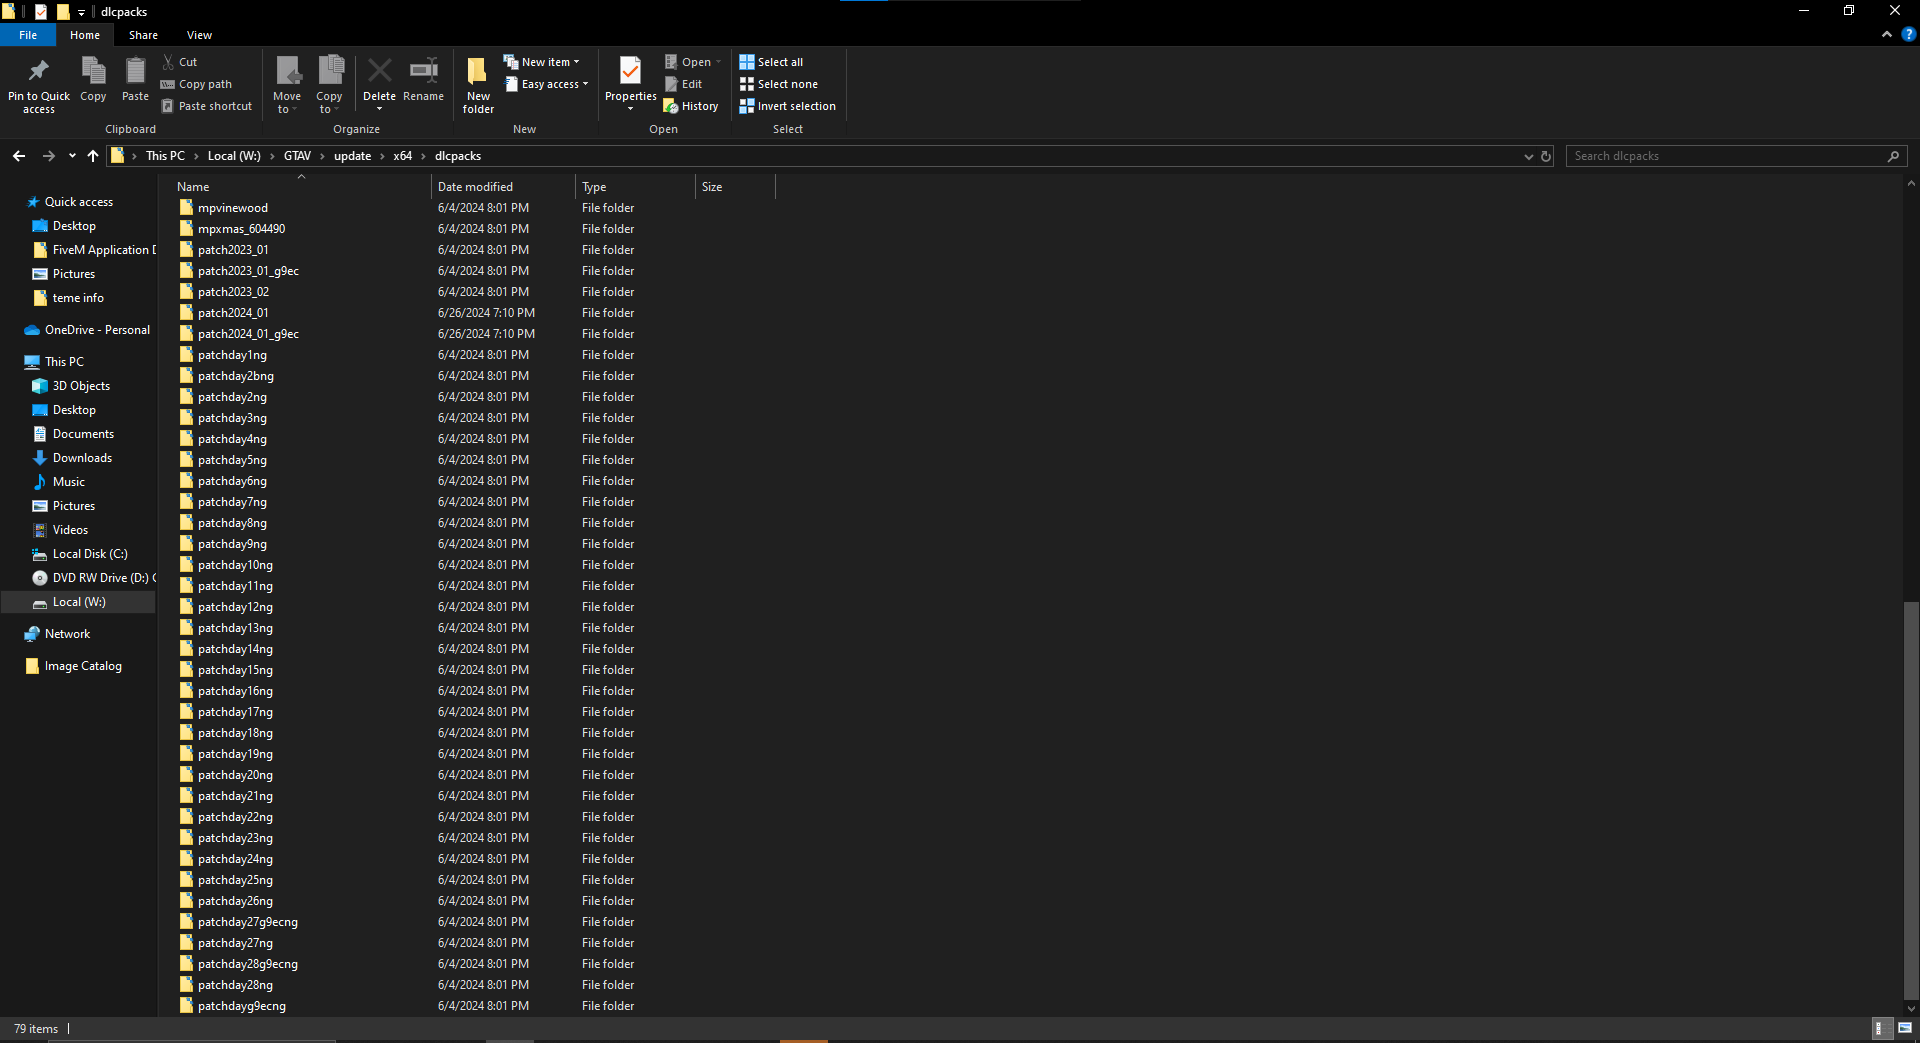1920x1043 pixels.
Task: Click the Rename icon in ribbon
Action: point(423,72)
